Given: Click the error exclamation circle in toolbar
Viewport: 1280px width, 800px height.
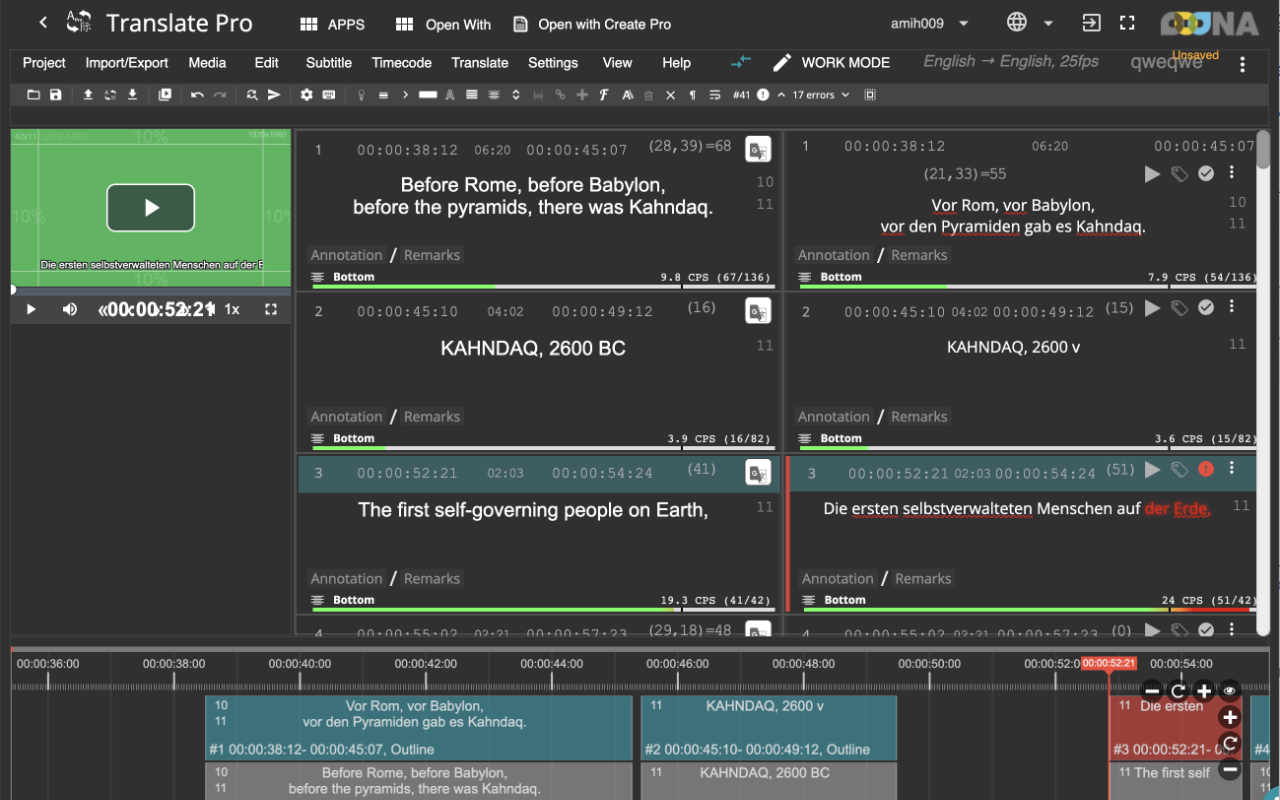Looking at the screenshot, I should coord(763,95).
